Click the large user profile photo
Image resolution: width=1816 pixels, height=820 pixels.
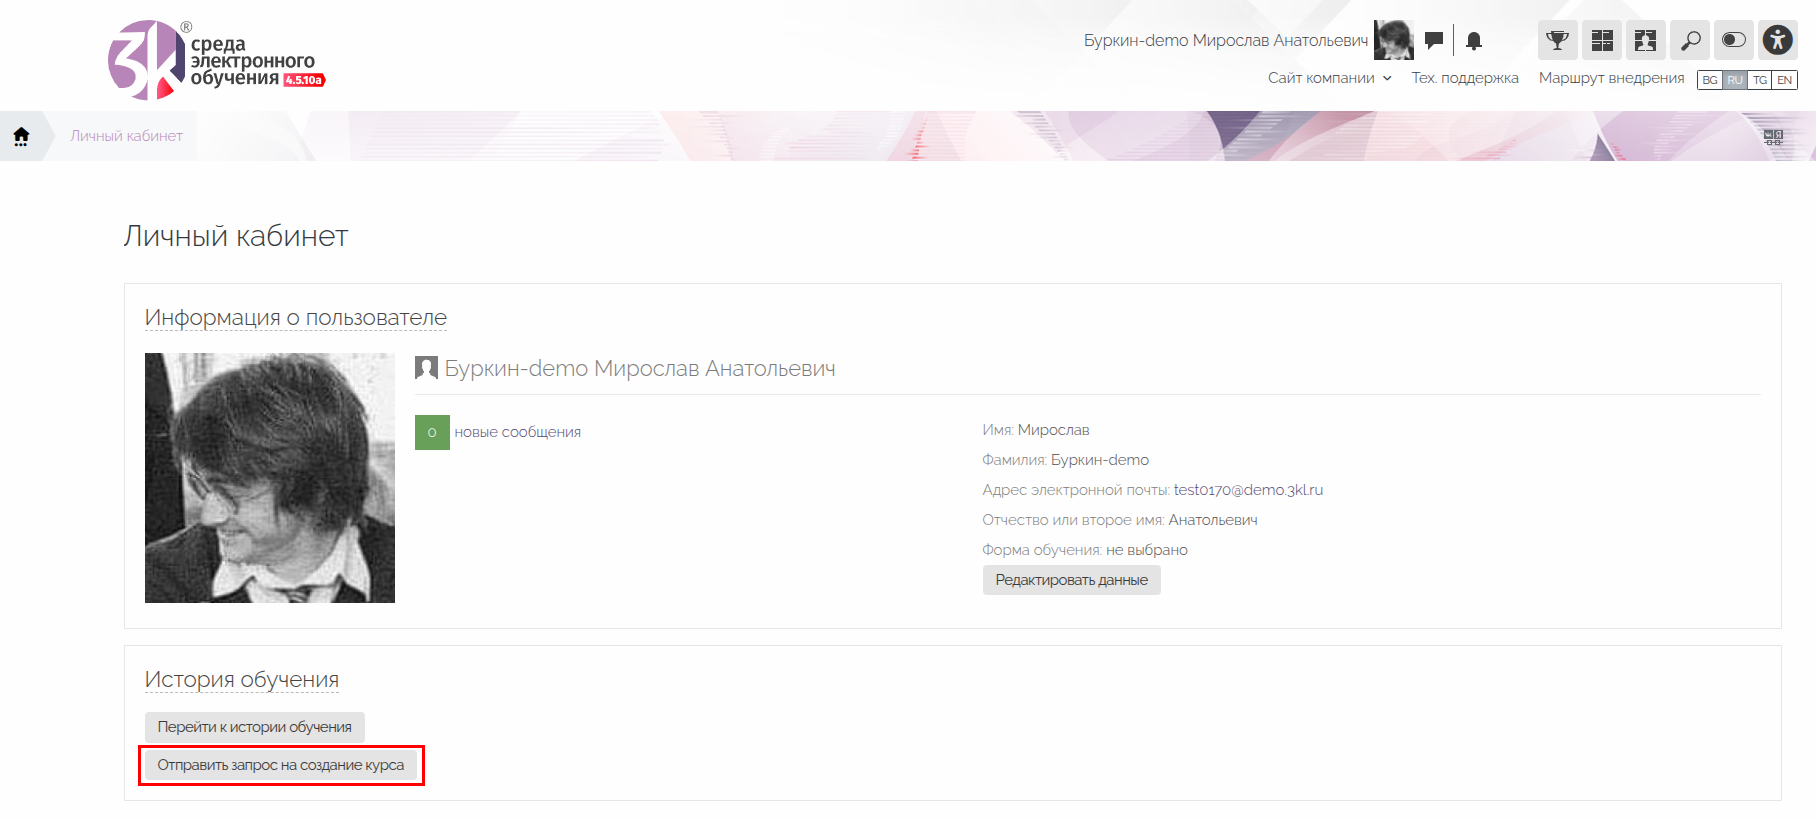point(270,478)
